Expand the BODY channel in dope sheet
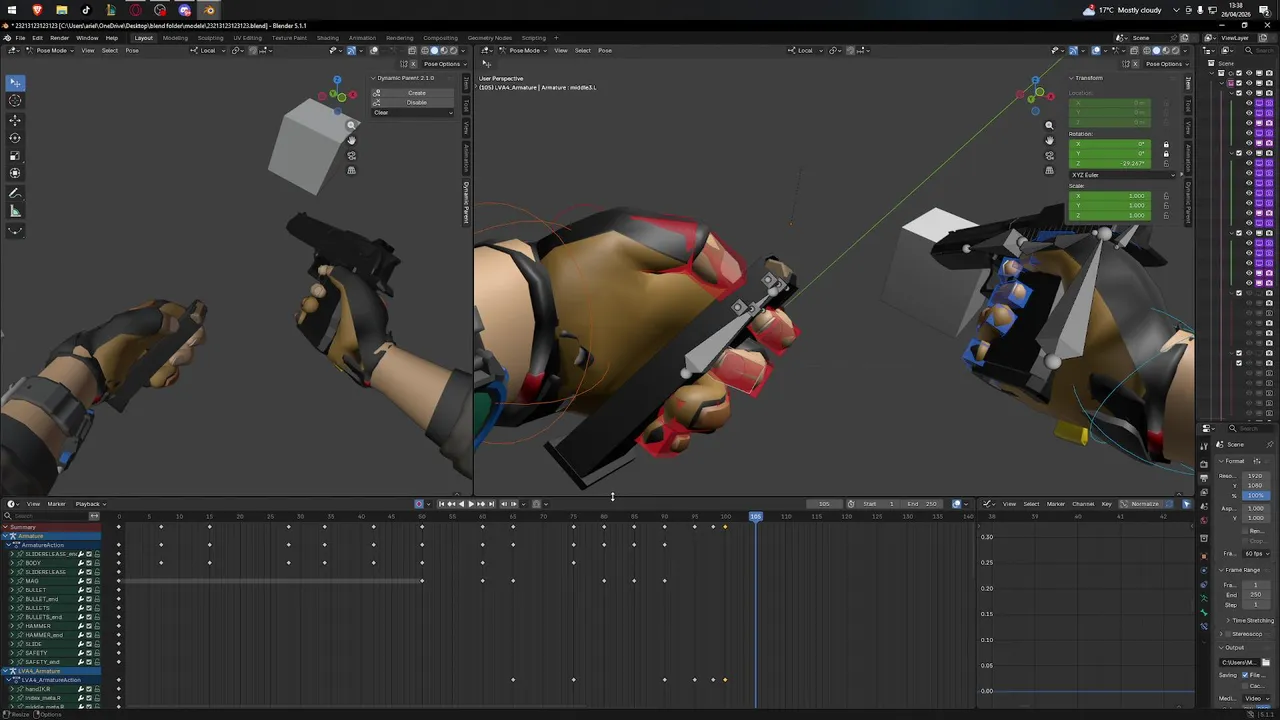This screenshot has width=1280, height=720. [13, 563]
